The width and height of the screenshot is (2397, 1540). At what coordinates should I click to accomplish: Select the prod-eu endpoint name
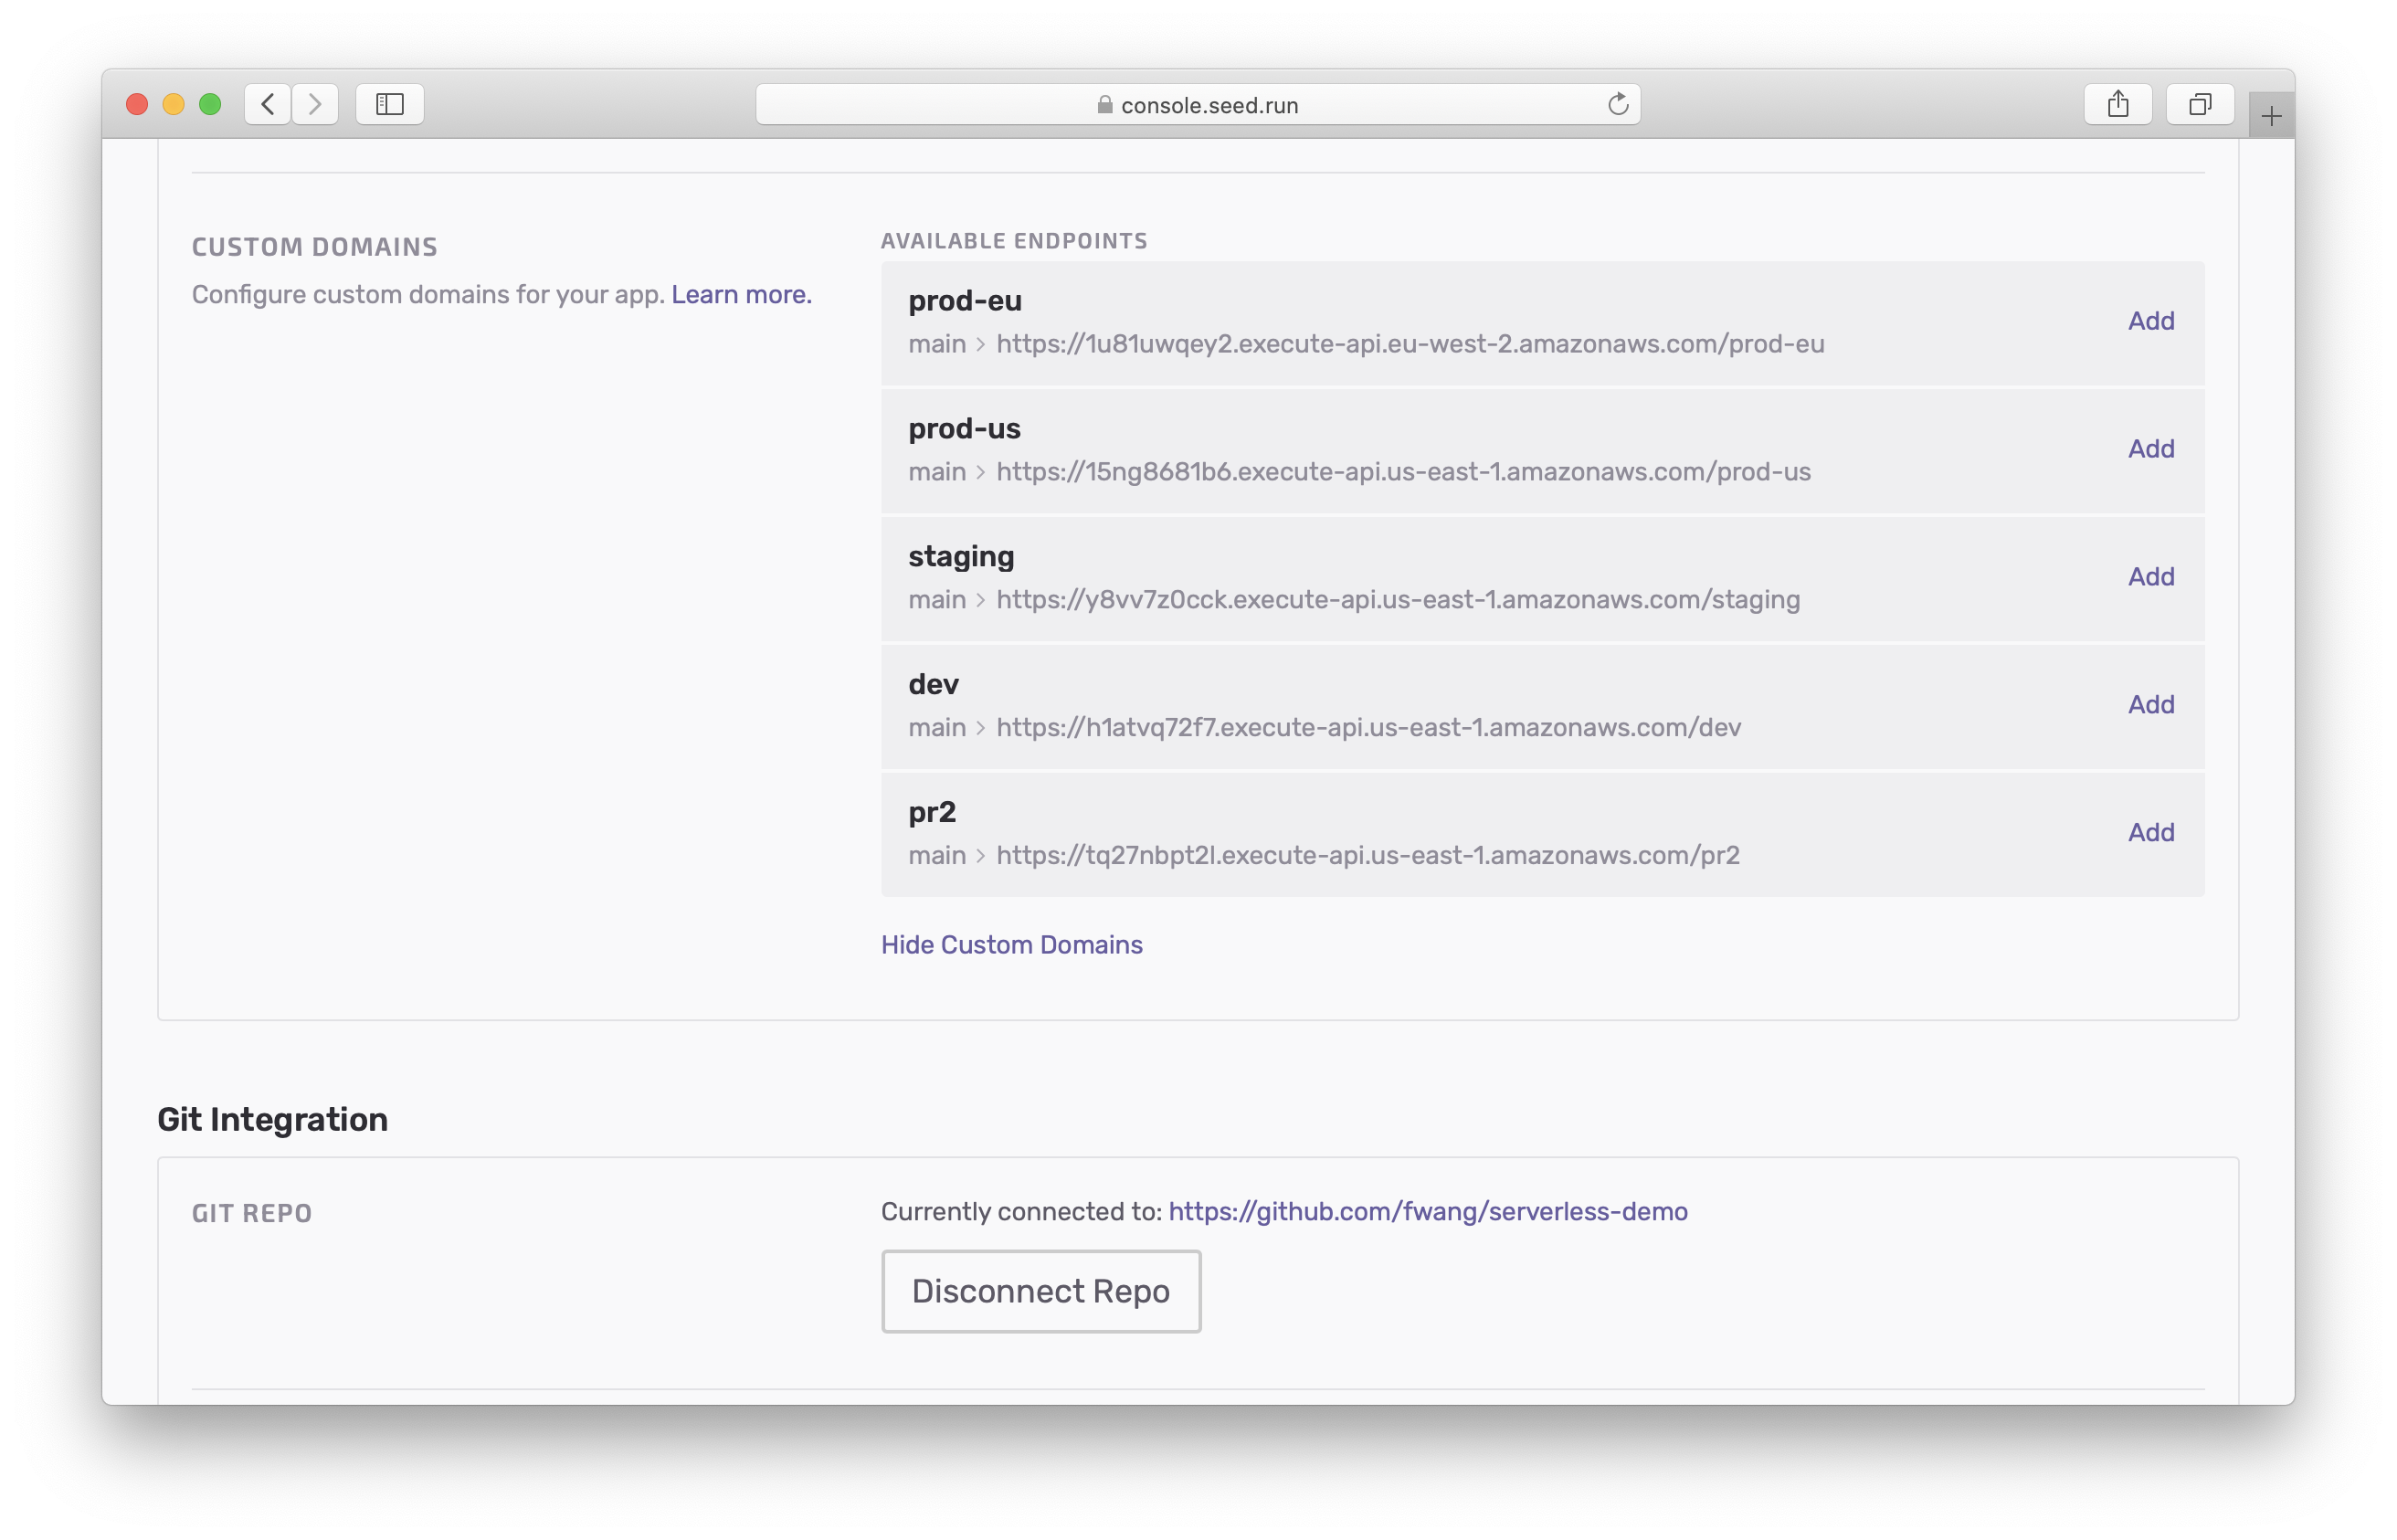click(964, 300)
